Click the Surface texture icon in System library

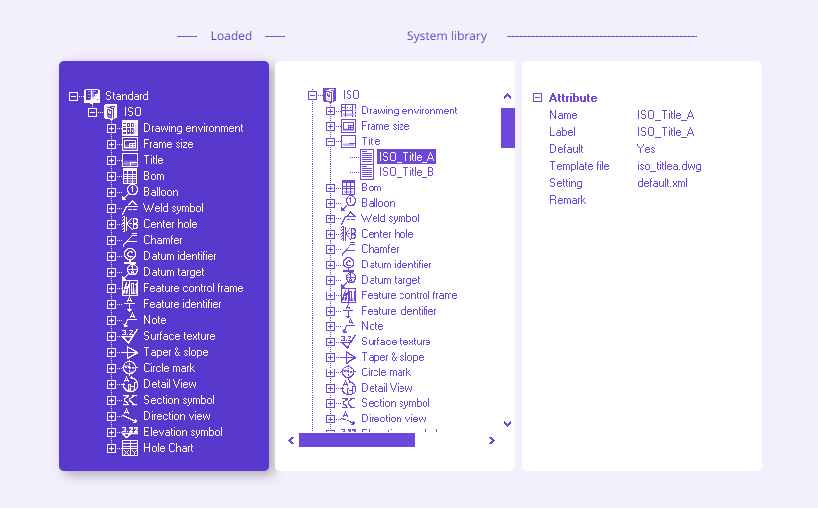(x=348, y=342)
